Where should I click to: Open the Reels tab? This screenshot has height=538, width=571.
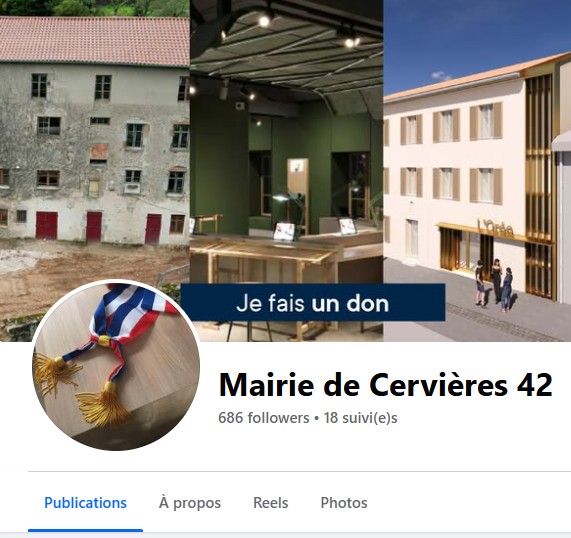[x=271, y=503]
